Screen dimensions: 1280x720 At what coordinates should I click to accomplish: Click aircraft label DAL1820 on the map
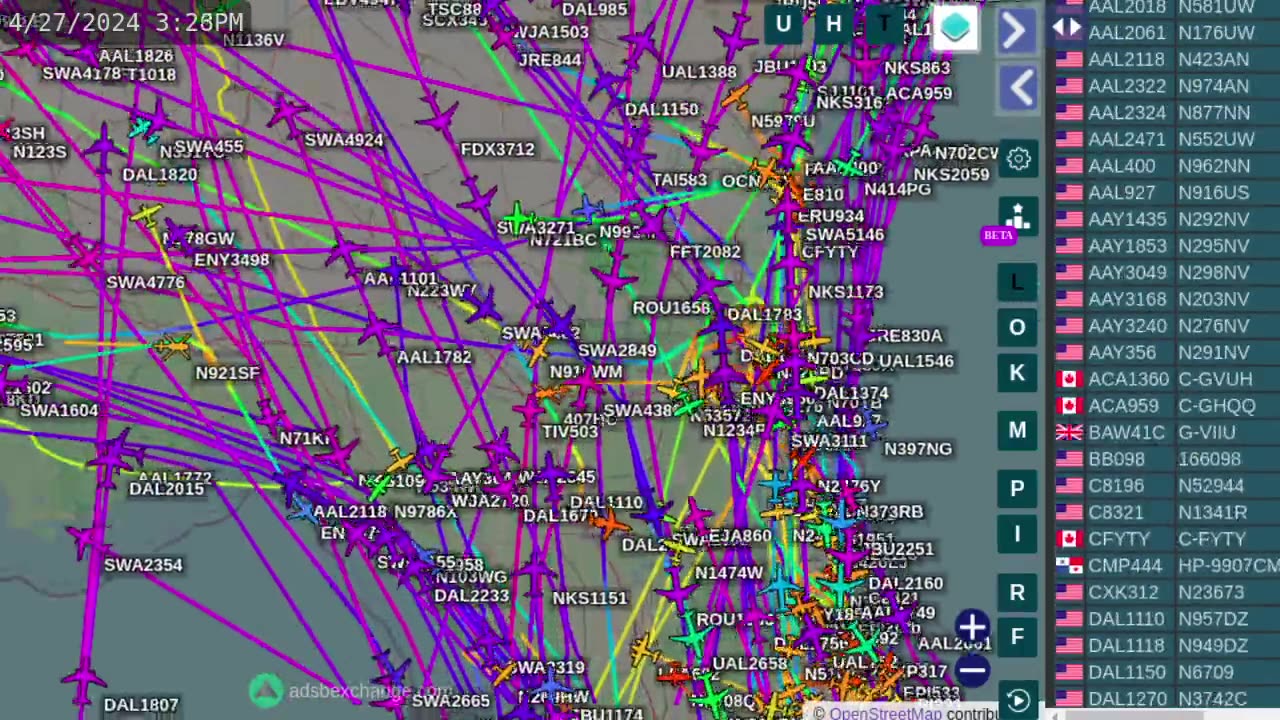[x=160, y=175]
